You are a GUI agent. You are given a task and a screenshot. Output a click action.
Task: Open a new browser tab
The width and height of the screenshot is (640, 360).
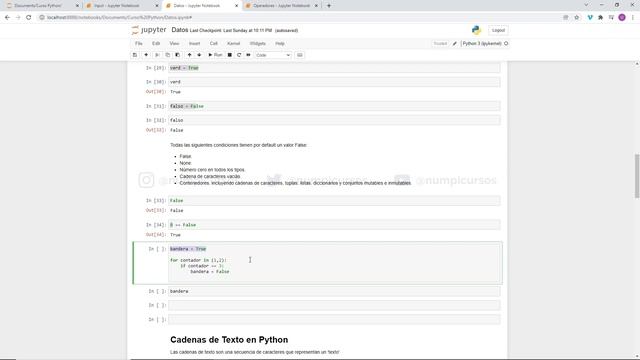(329, 6)
